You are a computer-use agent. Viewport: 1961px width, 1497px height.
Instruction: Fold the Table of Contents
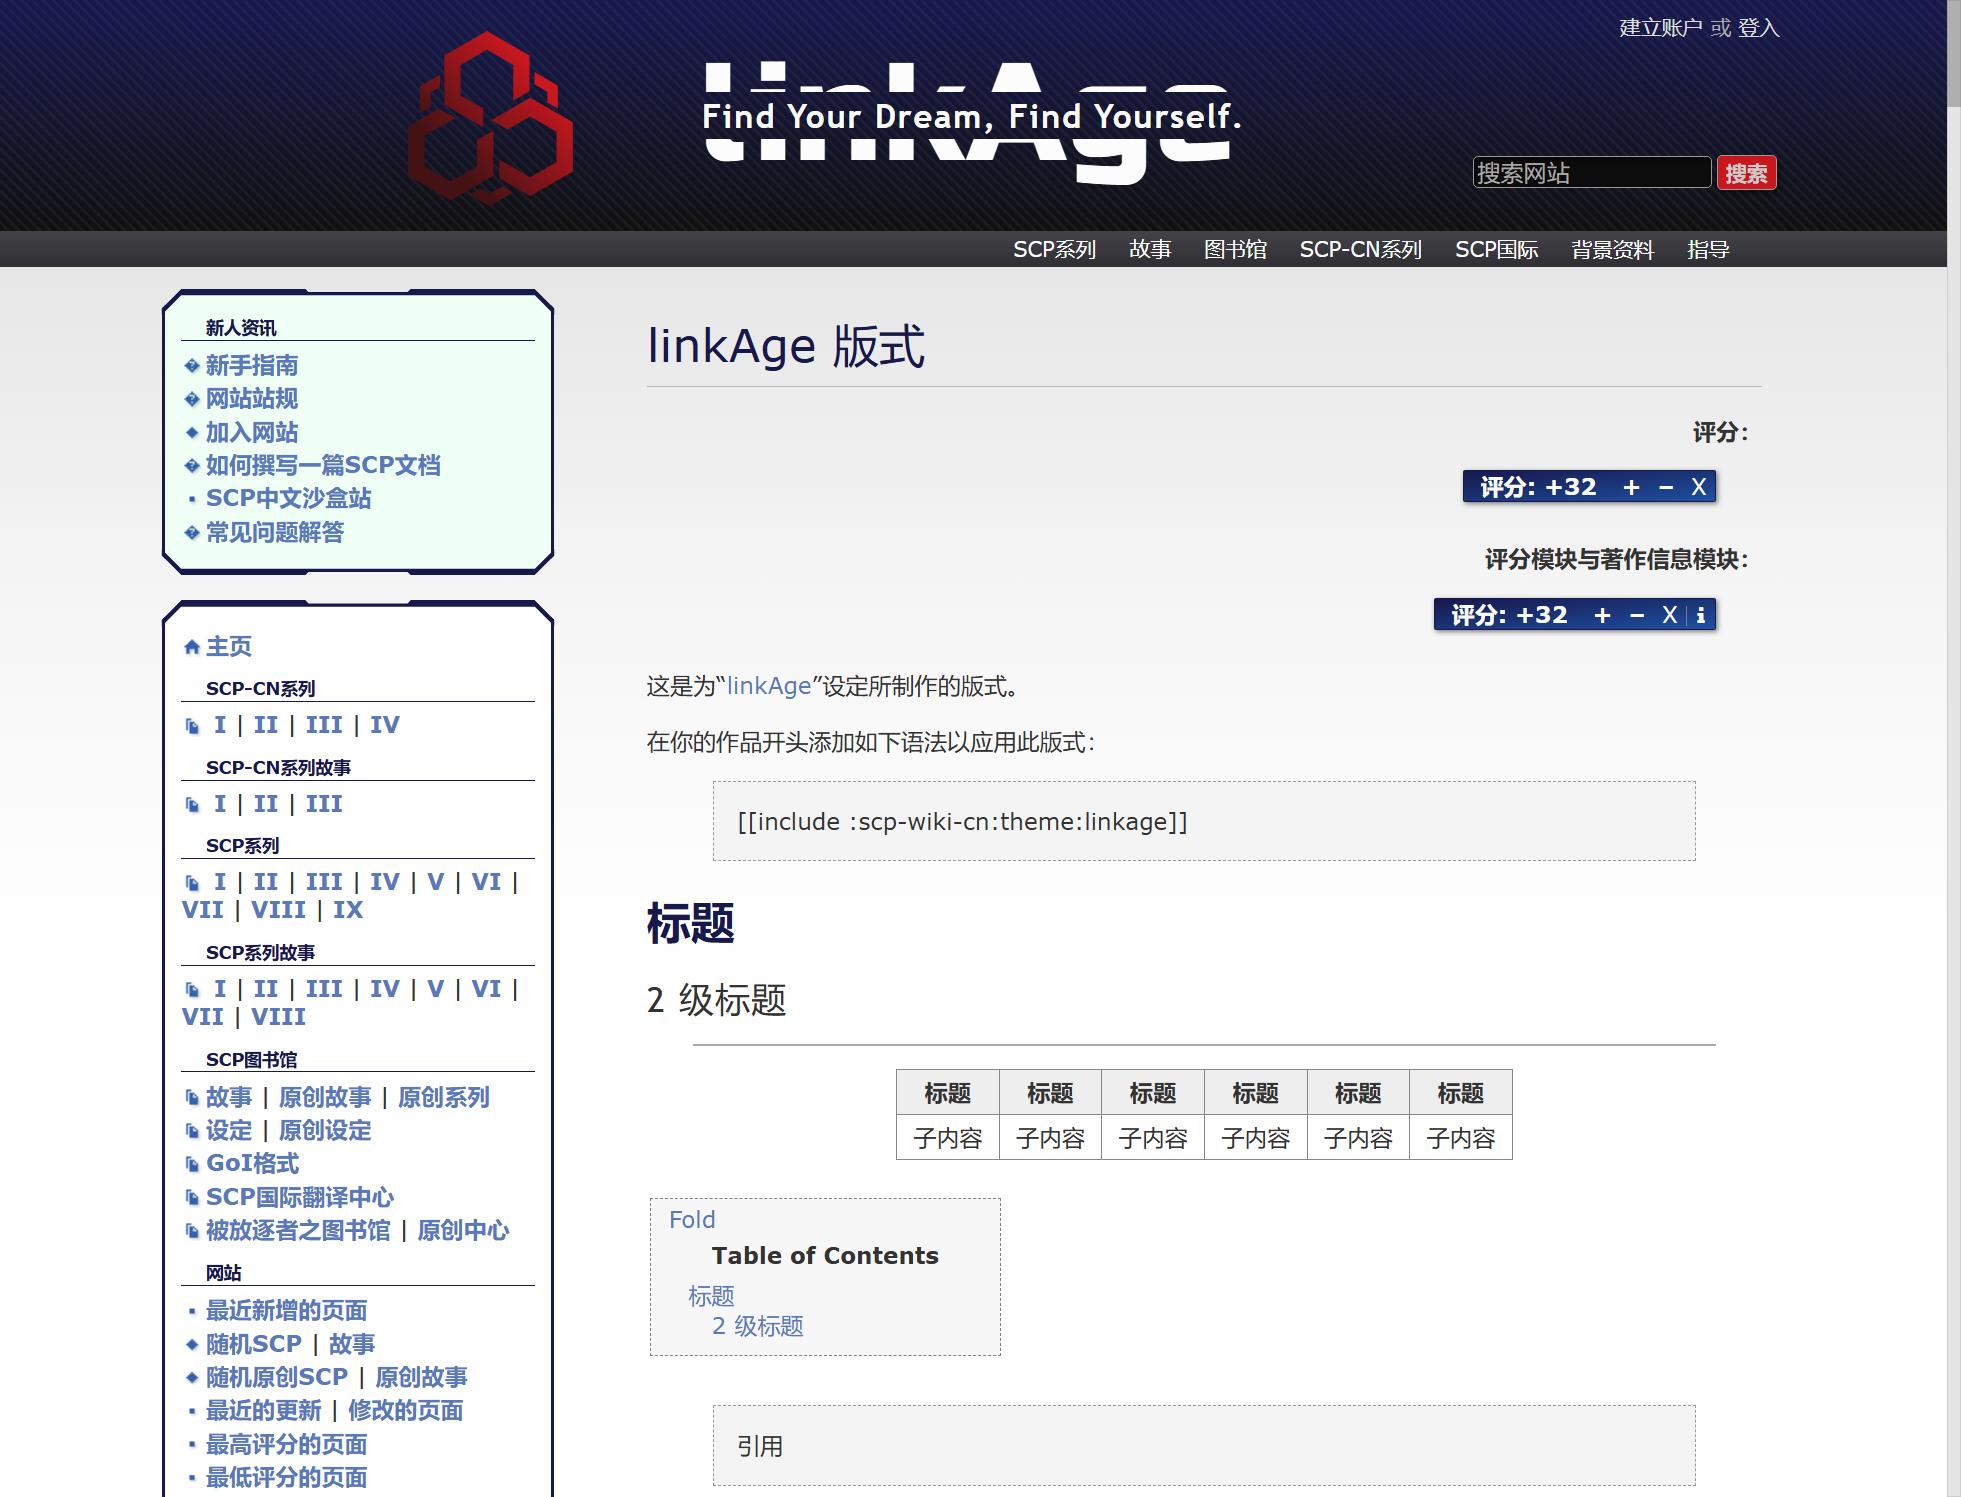point(692,1219)
